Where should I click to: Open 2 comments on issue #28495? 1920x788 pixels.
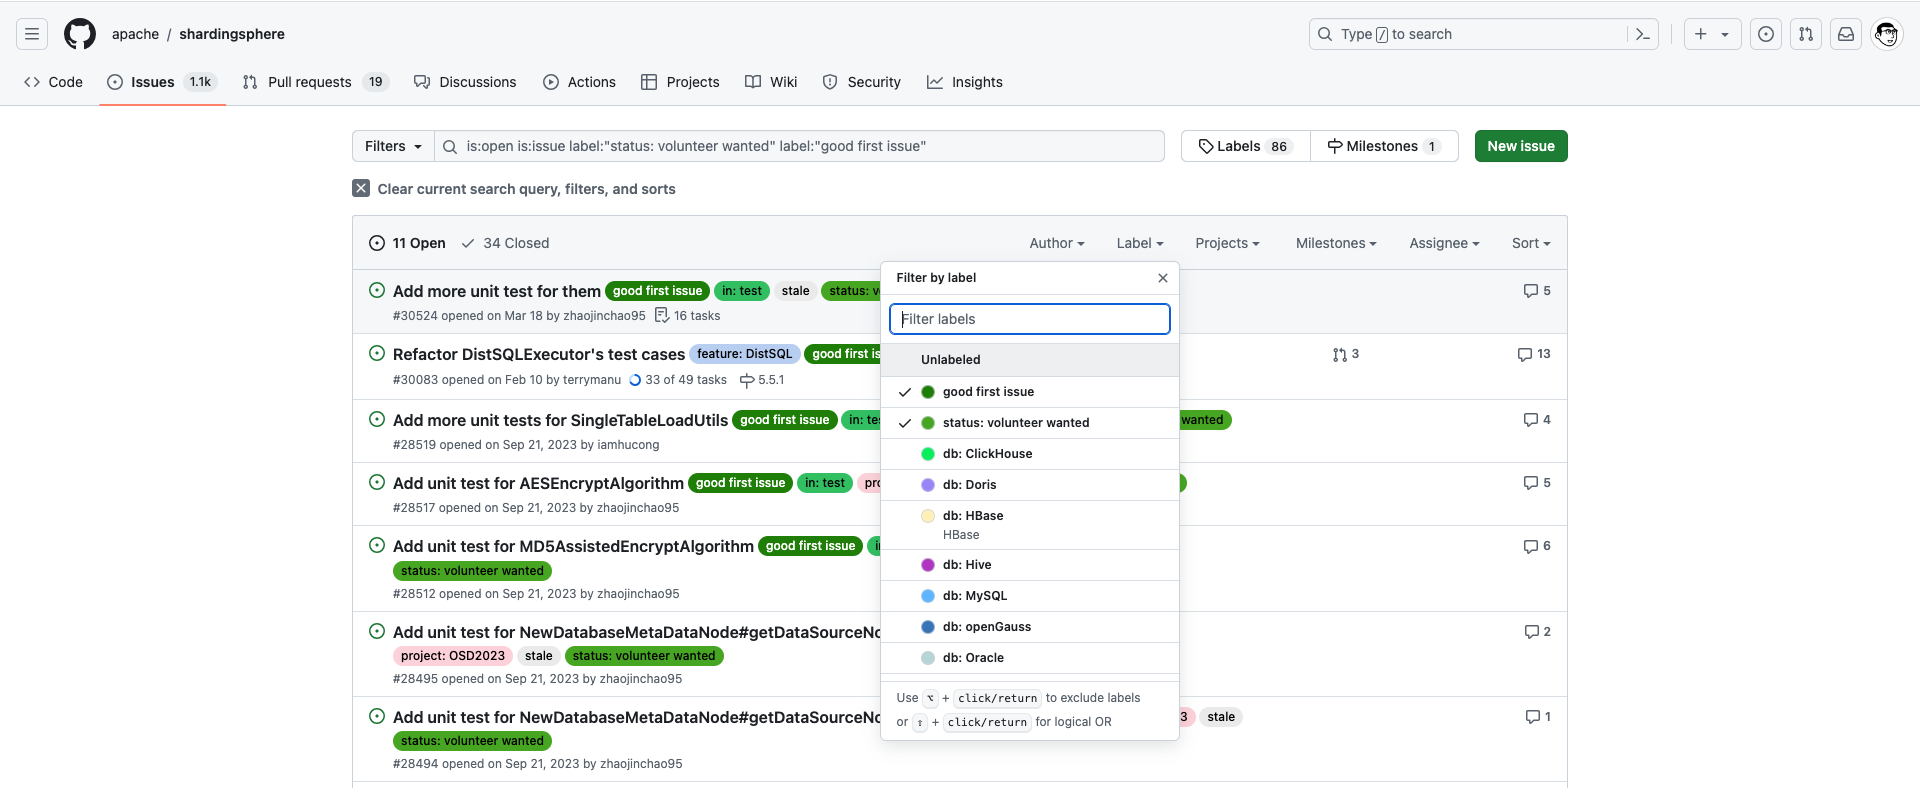1537,632
